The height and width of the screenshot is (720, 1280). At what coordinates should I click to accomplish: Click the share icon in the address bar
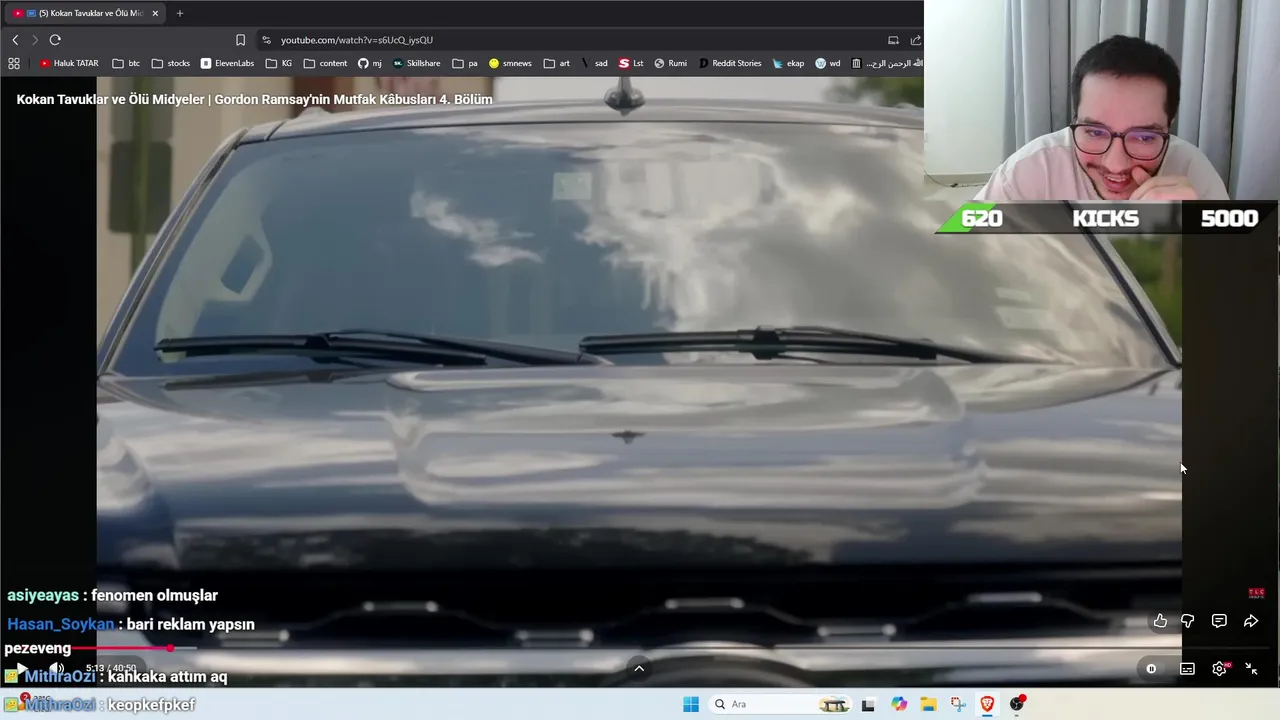point(915,40)
